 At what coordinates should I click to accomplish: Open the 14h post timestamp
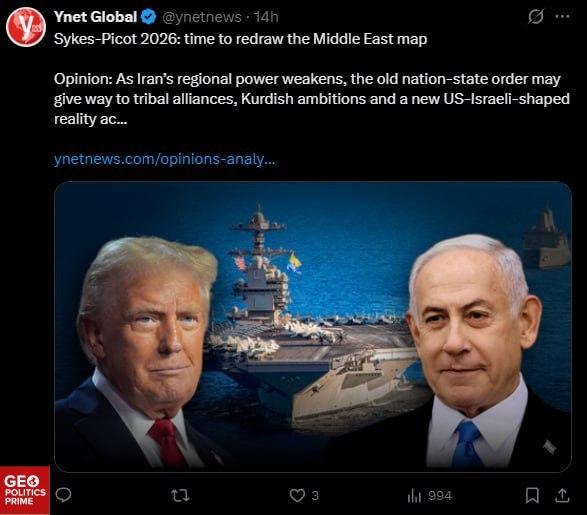266,17
